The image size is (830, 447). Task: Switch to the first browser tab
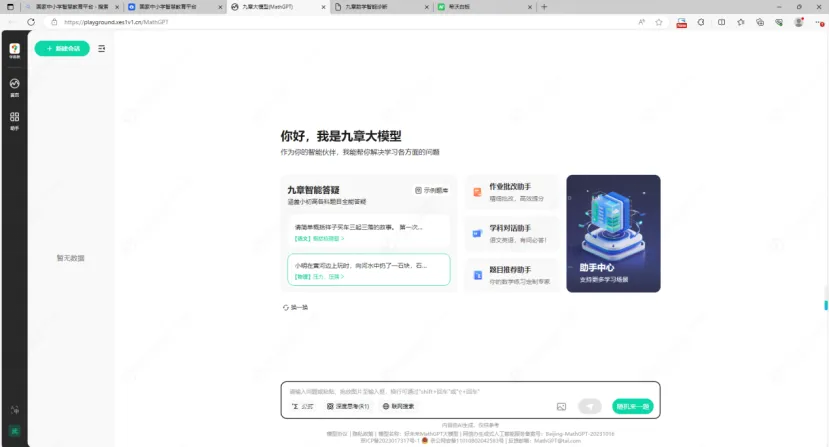(x=71, y=7)
